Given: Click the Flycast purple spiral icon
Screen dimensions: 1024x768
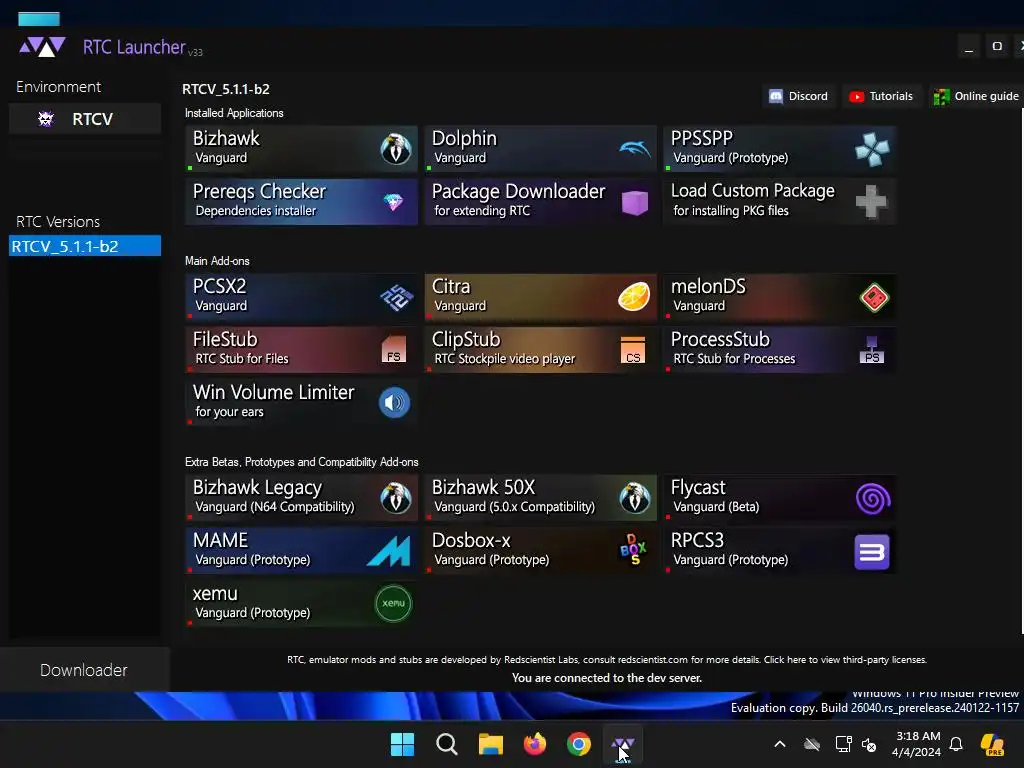Looking at the screenshot, I should (873, 499).
